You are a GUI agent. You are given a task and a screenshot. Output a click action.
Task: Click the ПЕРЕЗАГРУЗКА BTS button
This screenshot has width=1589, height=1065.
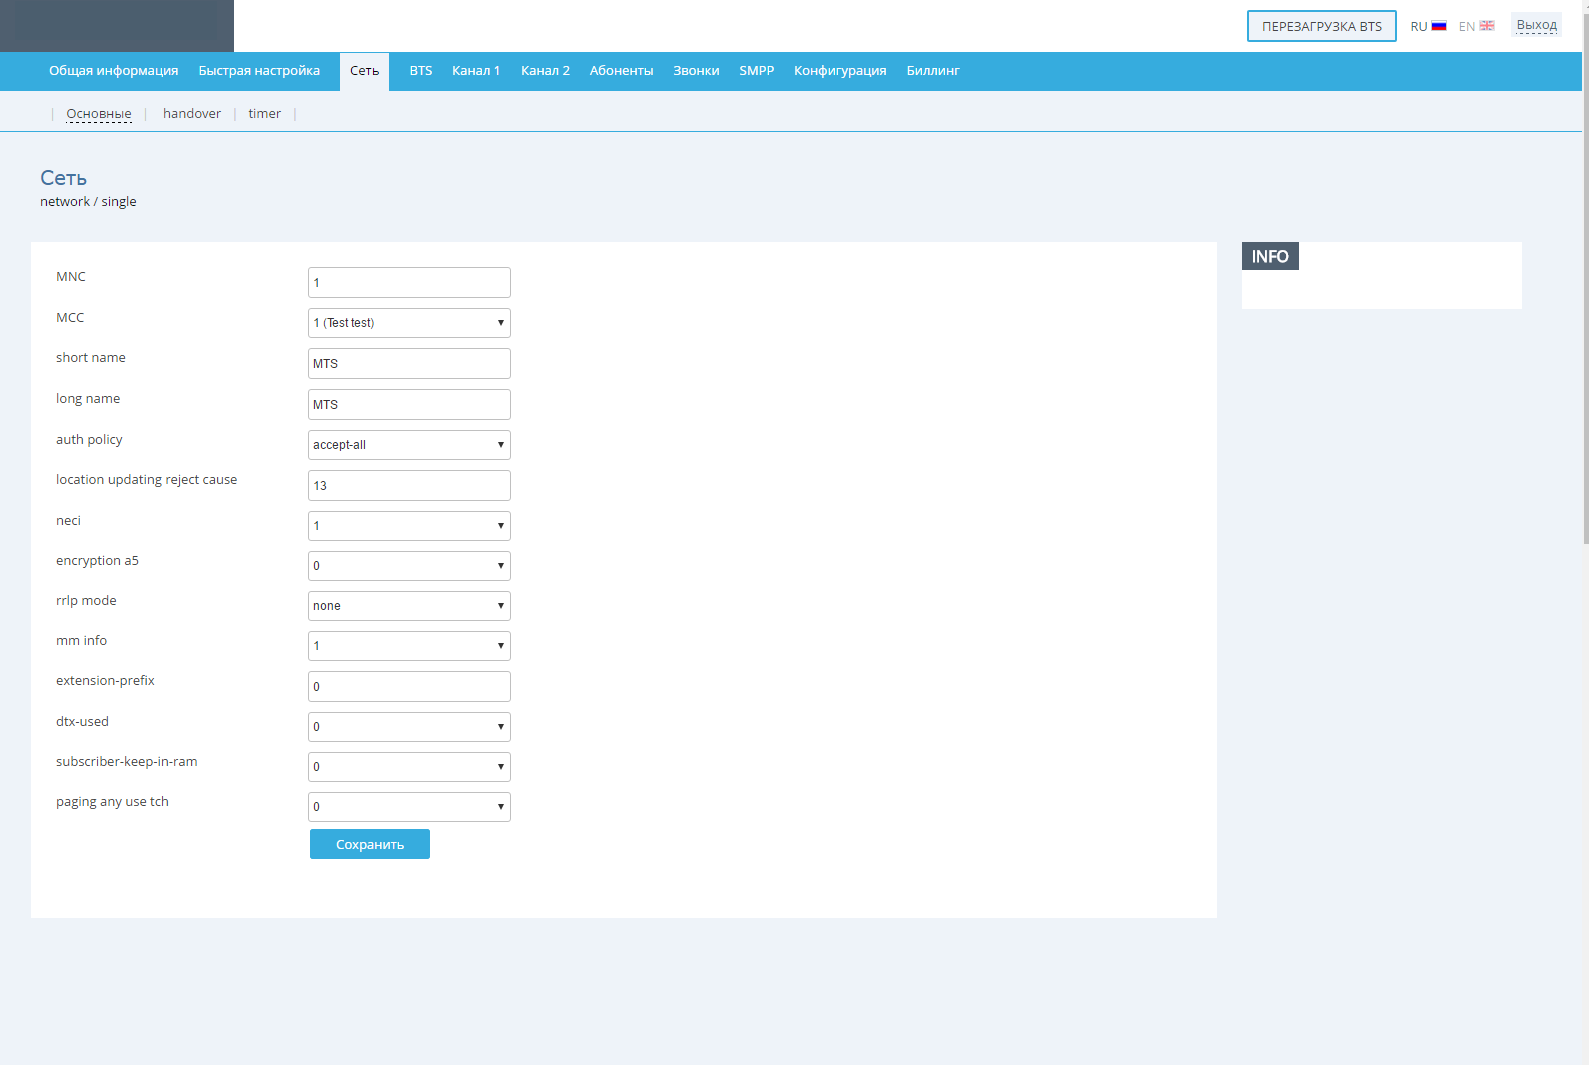click(1321, 26)
